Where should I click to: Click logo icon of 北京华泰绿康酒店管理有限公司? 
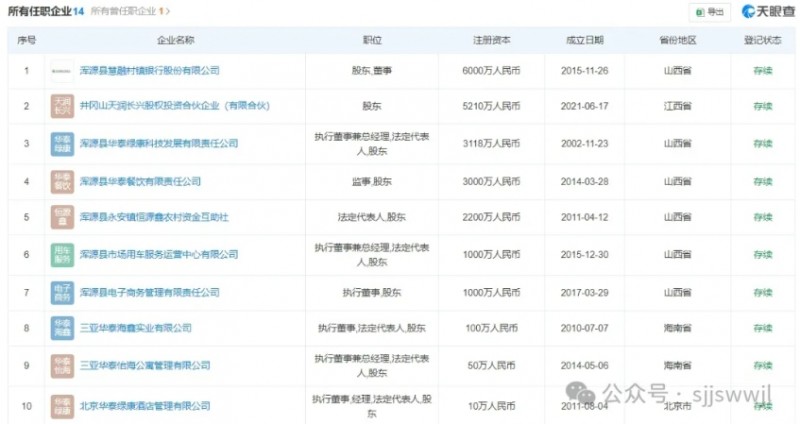(x=62, y=406)
